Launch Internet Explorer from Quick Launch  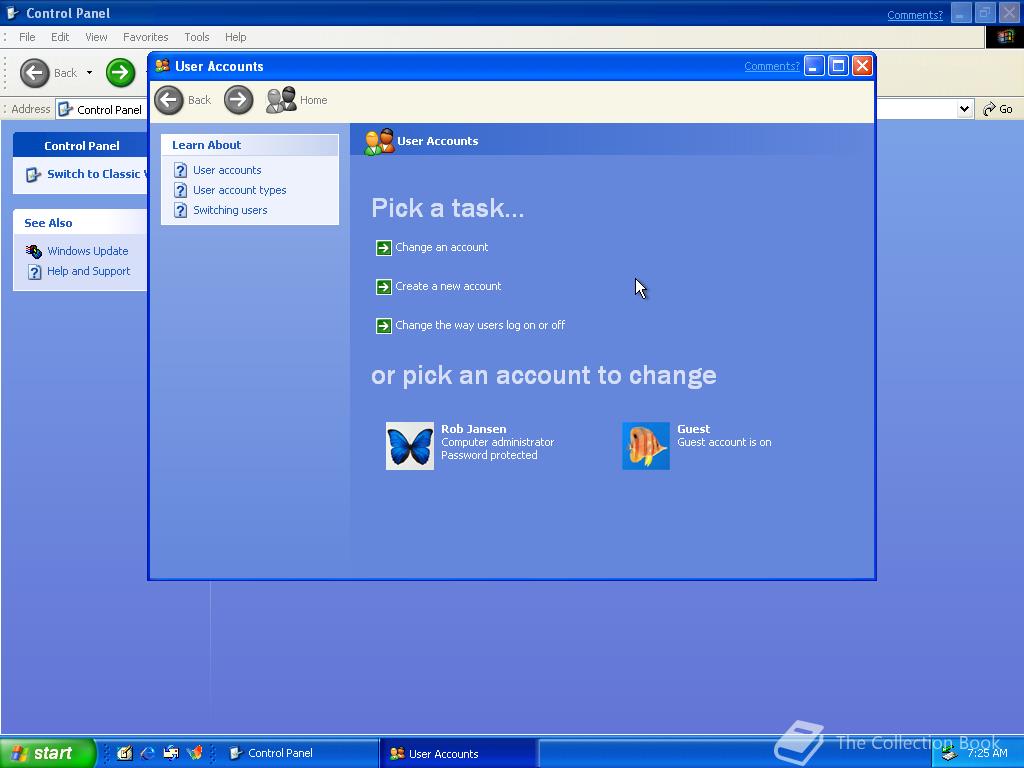tap(147, 753)
